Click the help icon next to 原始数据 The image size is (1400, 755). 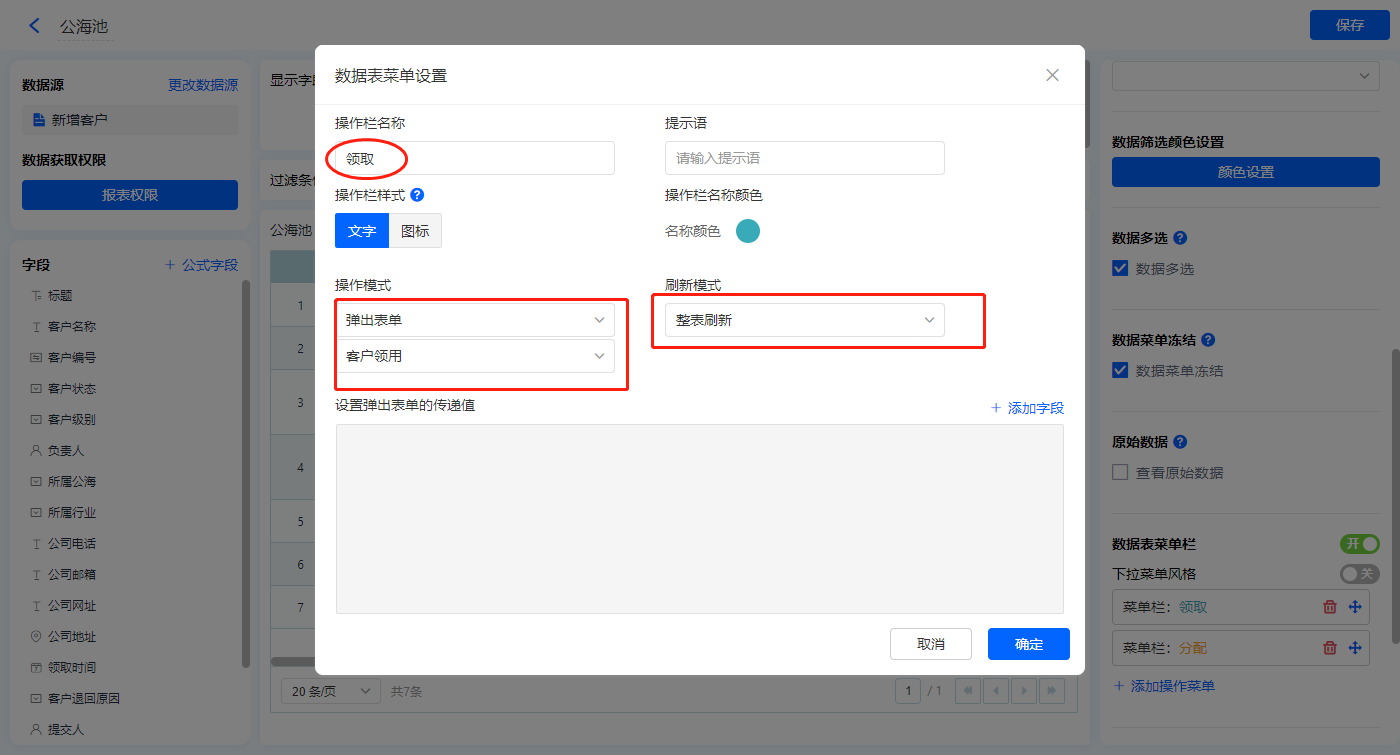pos(1180,442)
